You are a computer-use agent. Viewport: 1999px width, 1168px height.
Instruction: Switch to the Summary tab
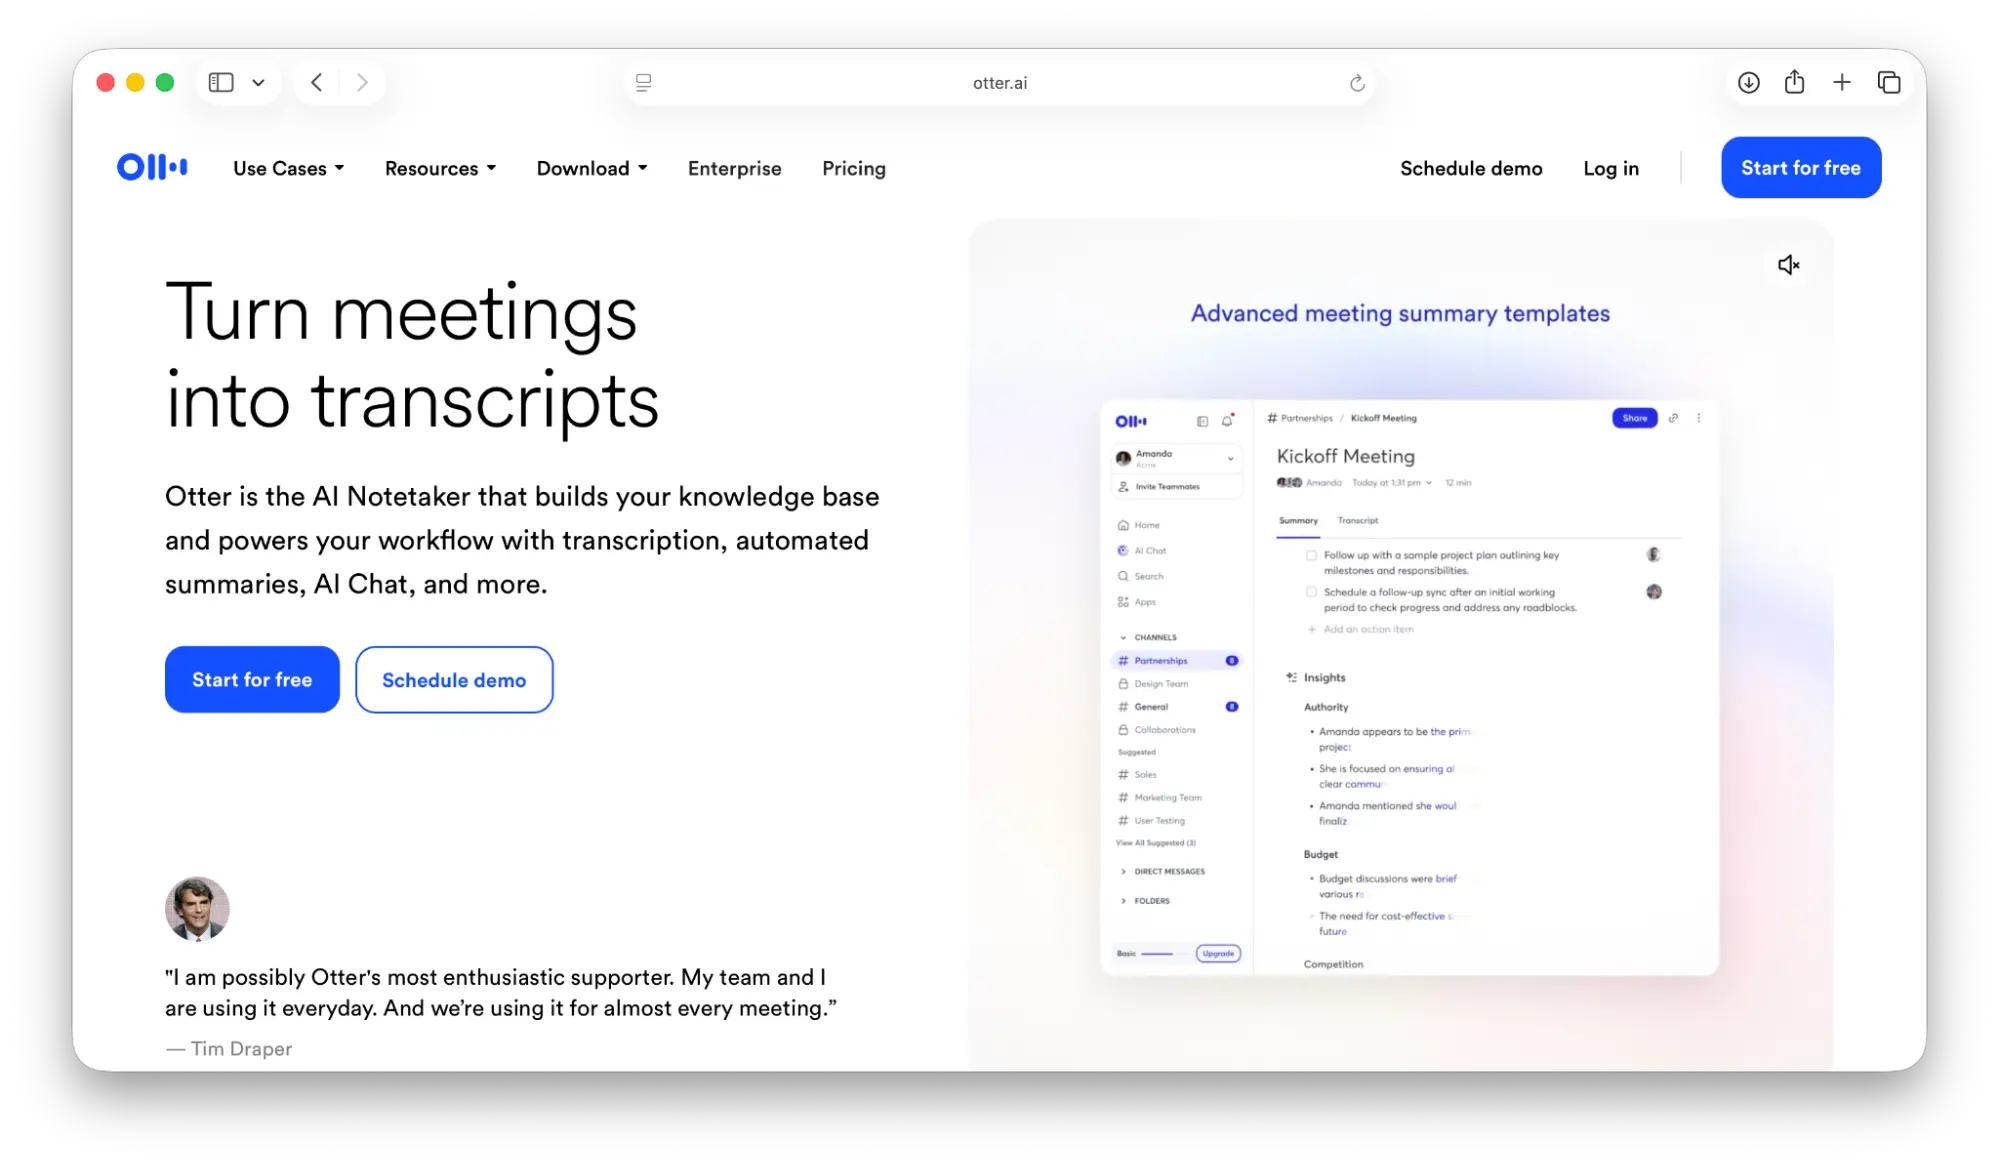[1298, 520]
